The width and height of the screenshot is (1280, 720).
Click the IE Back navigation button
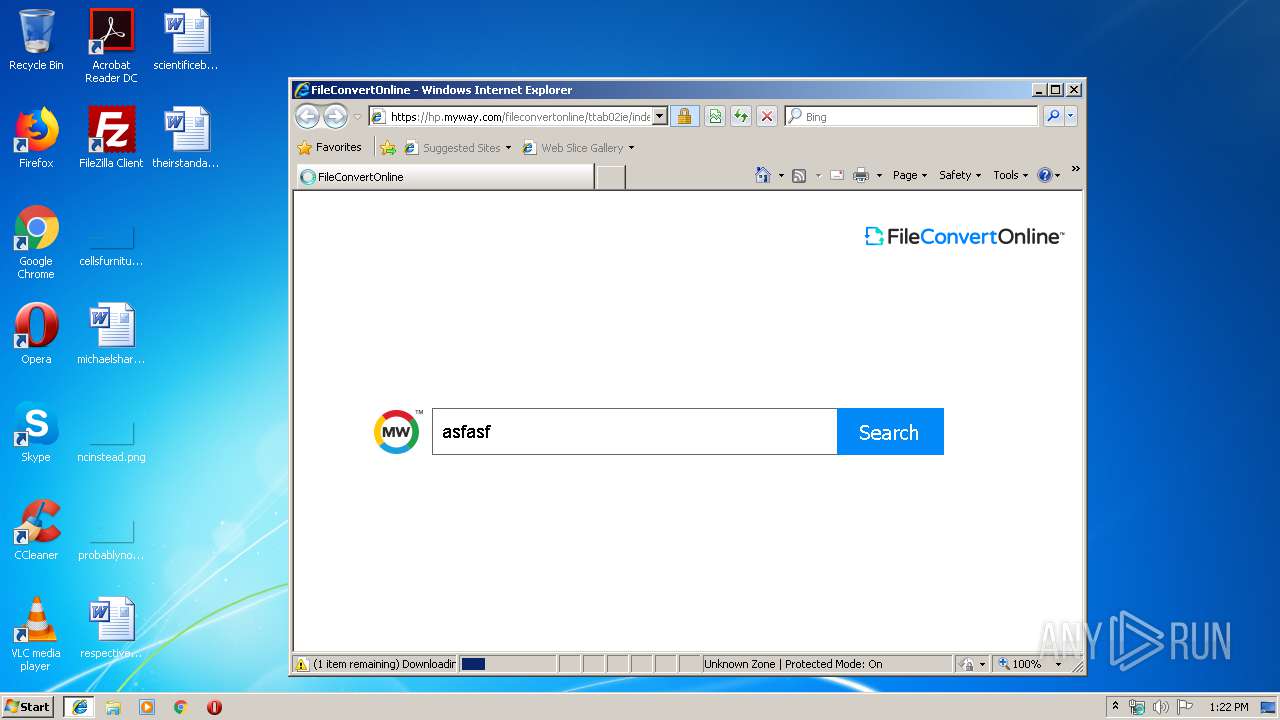point(307,116)
